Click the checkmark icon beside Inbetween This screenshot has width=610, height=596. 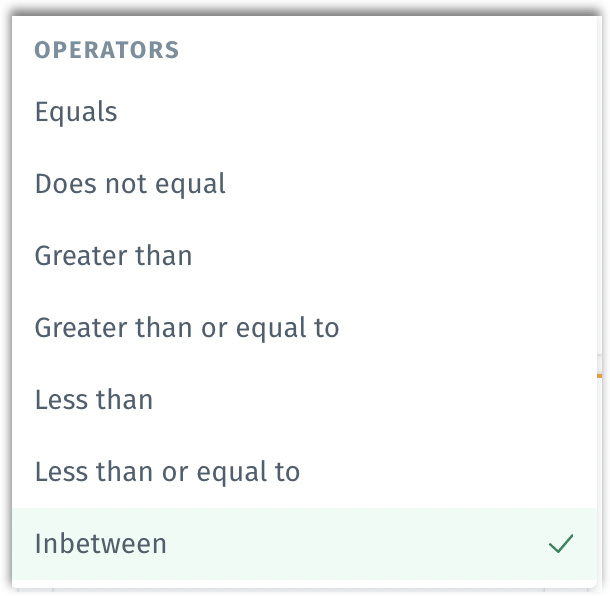click(x=561, y=544)
